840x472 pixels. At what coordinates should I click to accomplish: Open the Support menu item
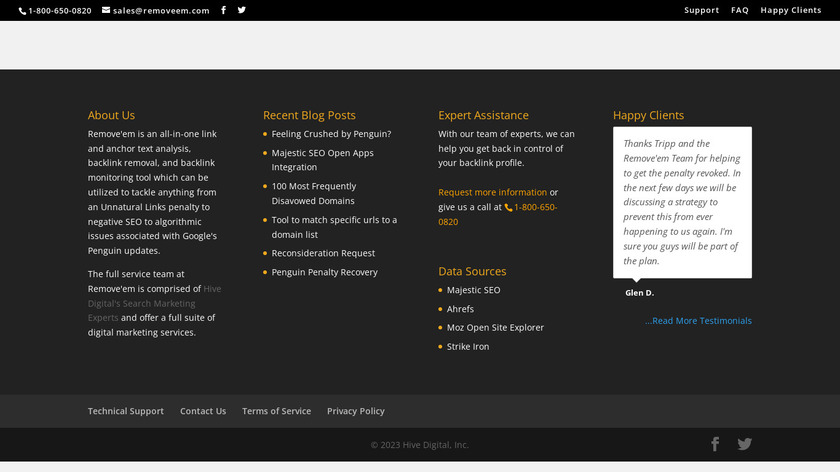click(701, 10)
